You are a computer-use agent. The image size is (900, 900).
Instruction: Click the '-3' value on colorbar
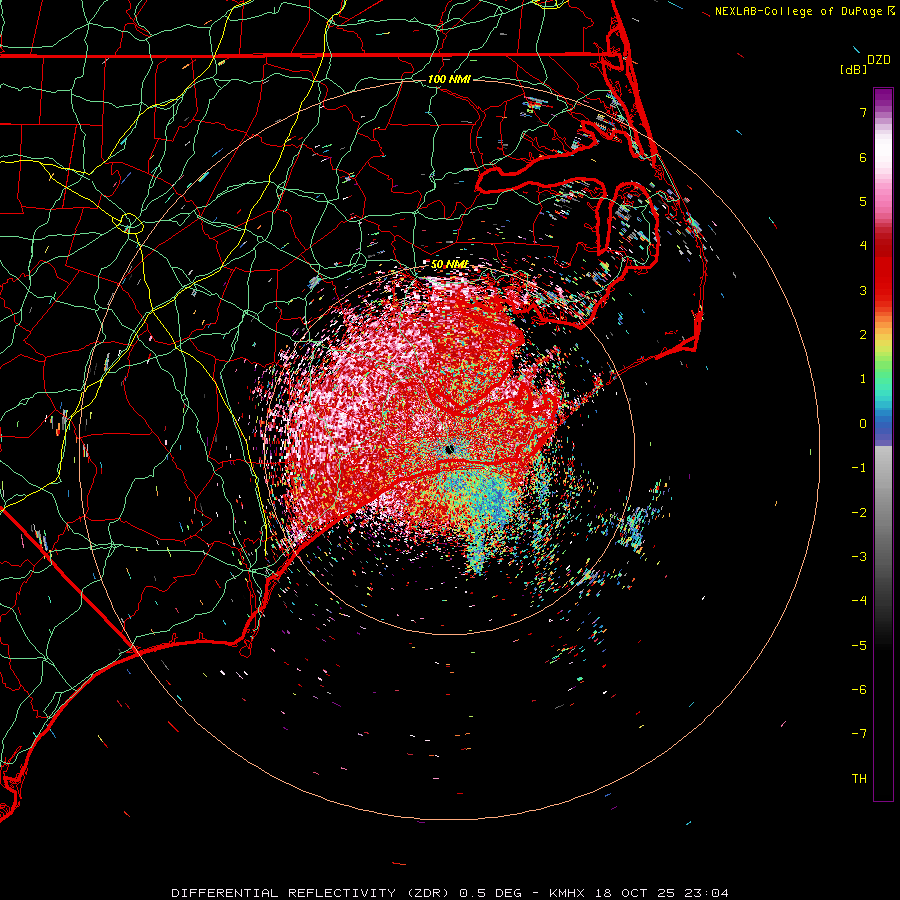[x=859, y=557]
